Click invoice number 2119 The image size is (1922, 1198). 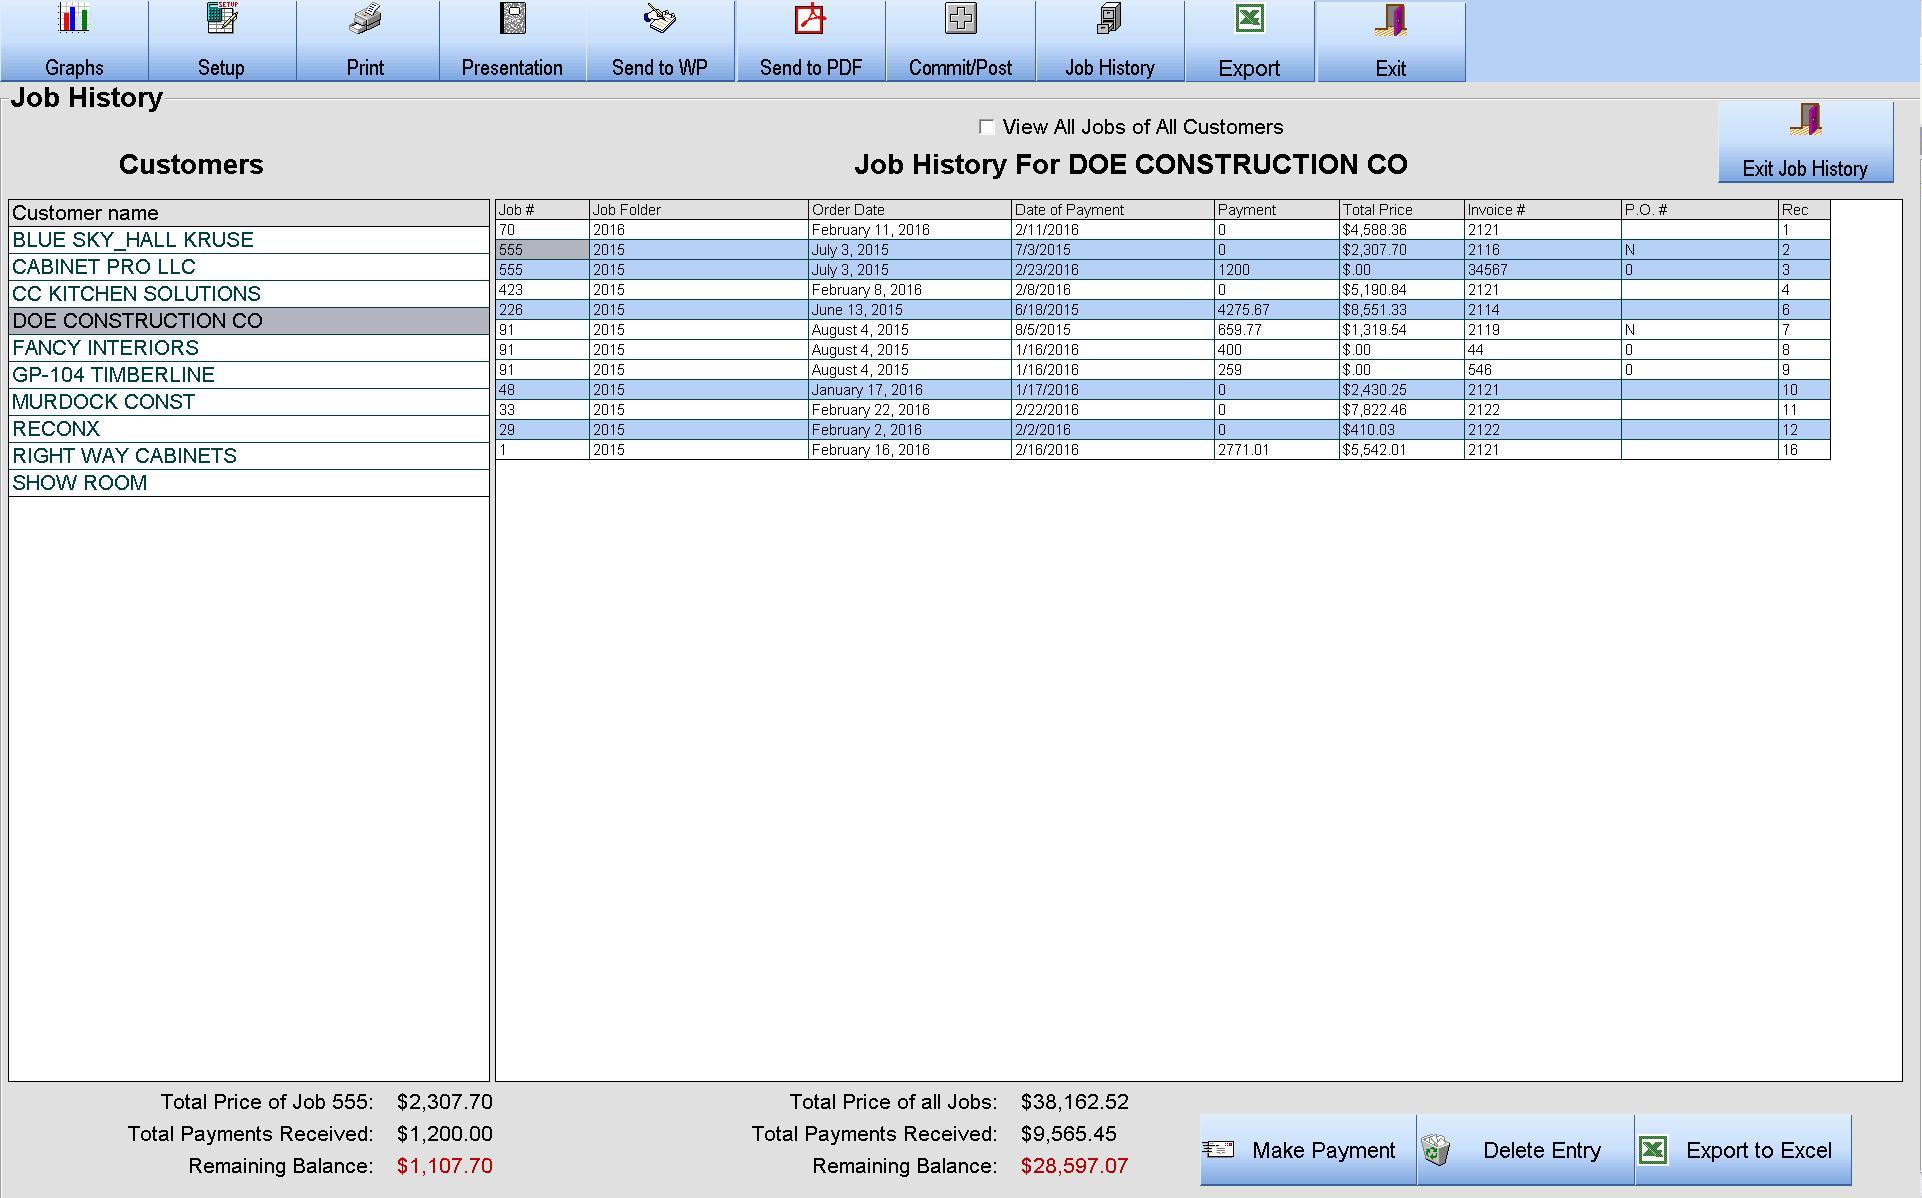pyautogui.click(x=1543, y=330)
